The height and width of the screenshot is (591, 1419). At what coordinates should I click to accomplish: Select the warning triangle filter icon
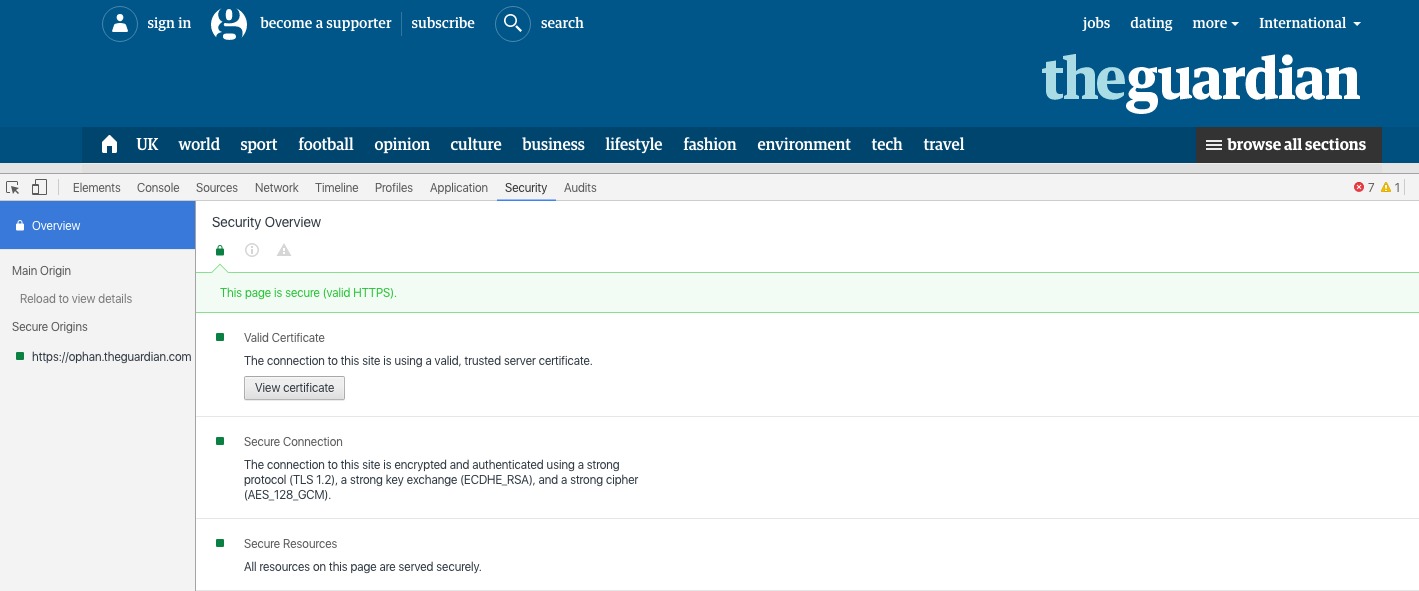[x=284, y=250]
